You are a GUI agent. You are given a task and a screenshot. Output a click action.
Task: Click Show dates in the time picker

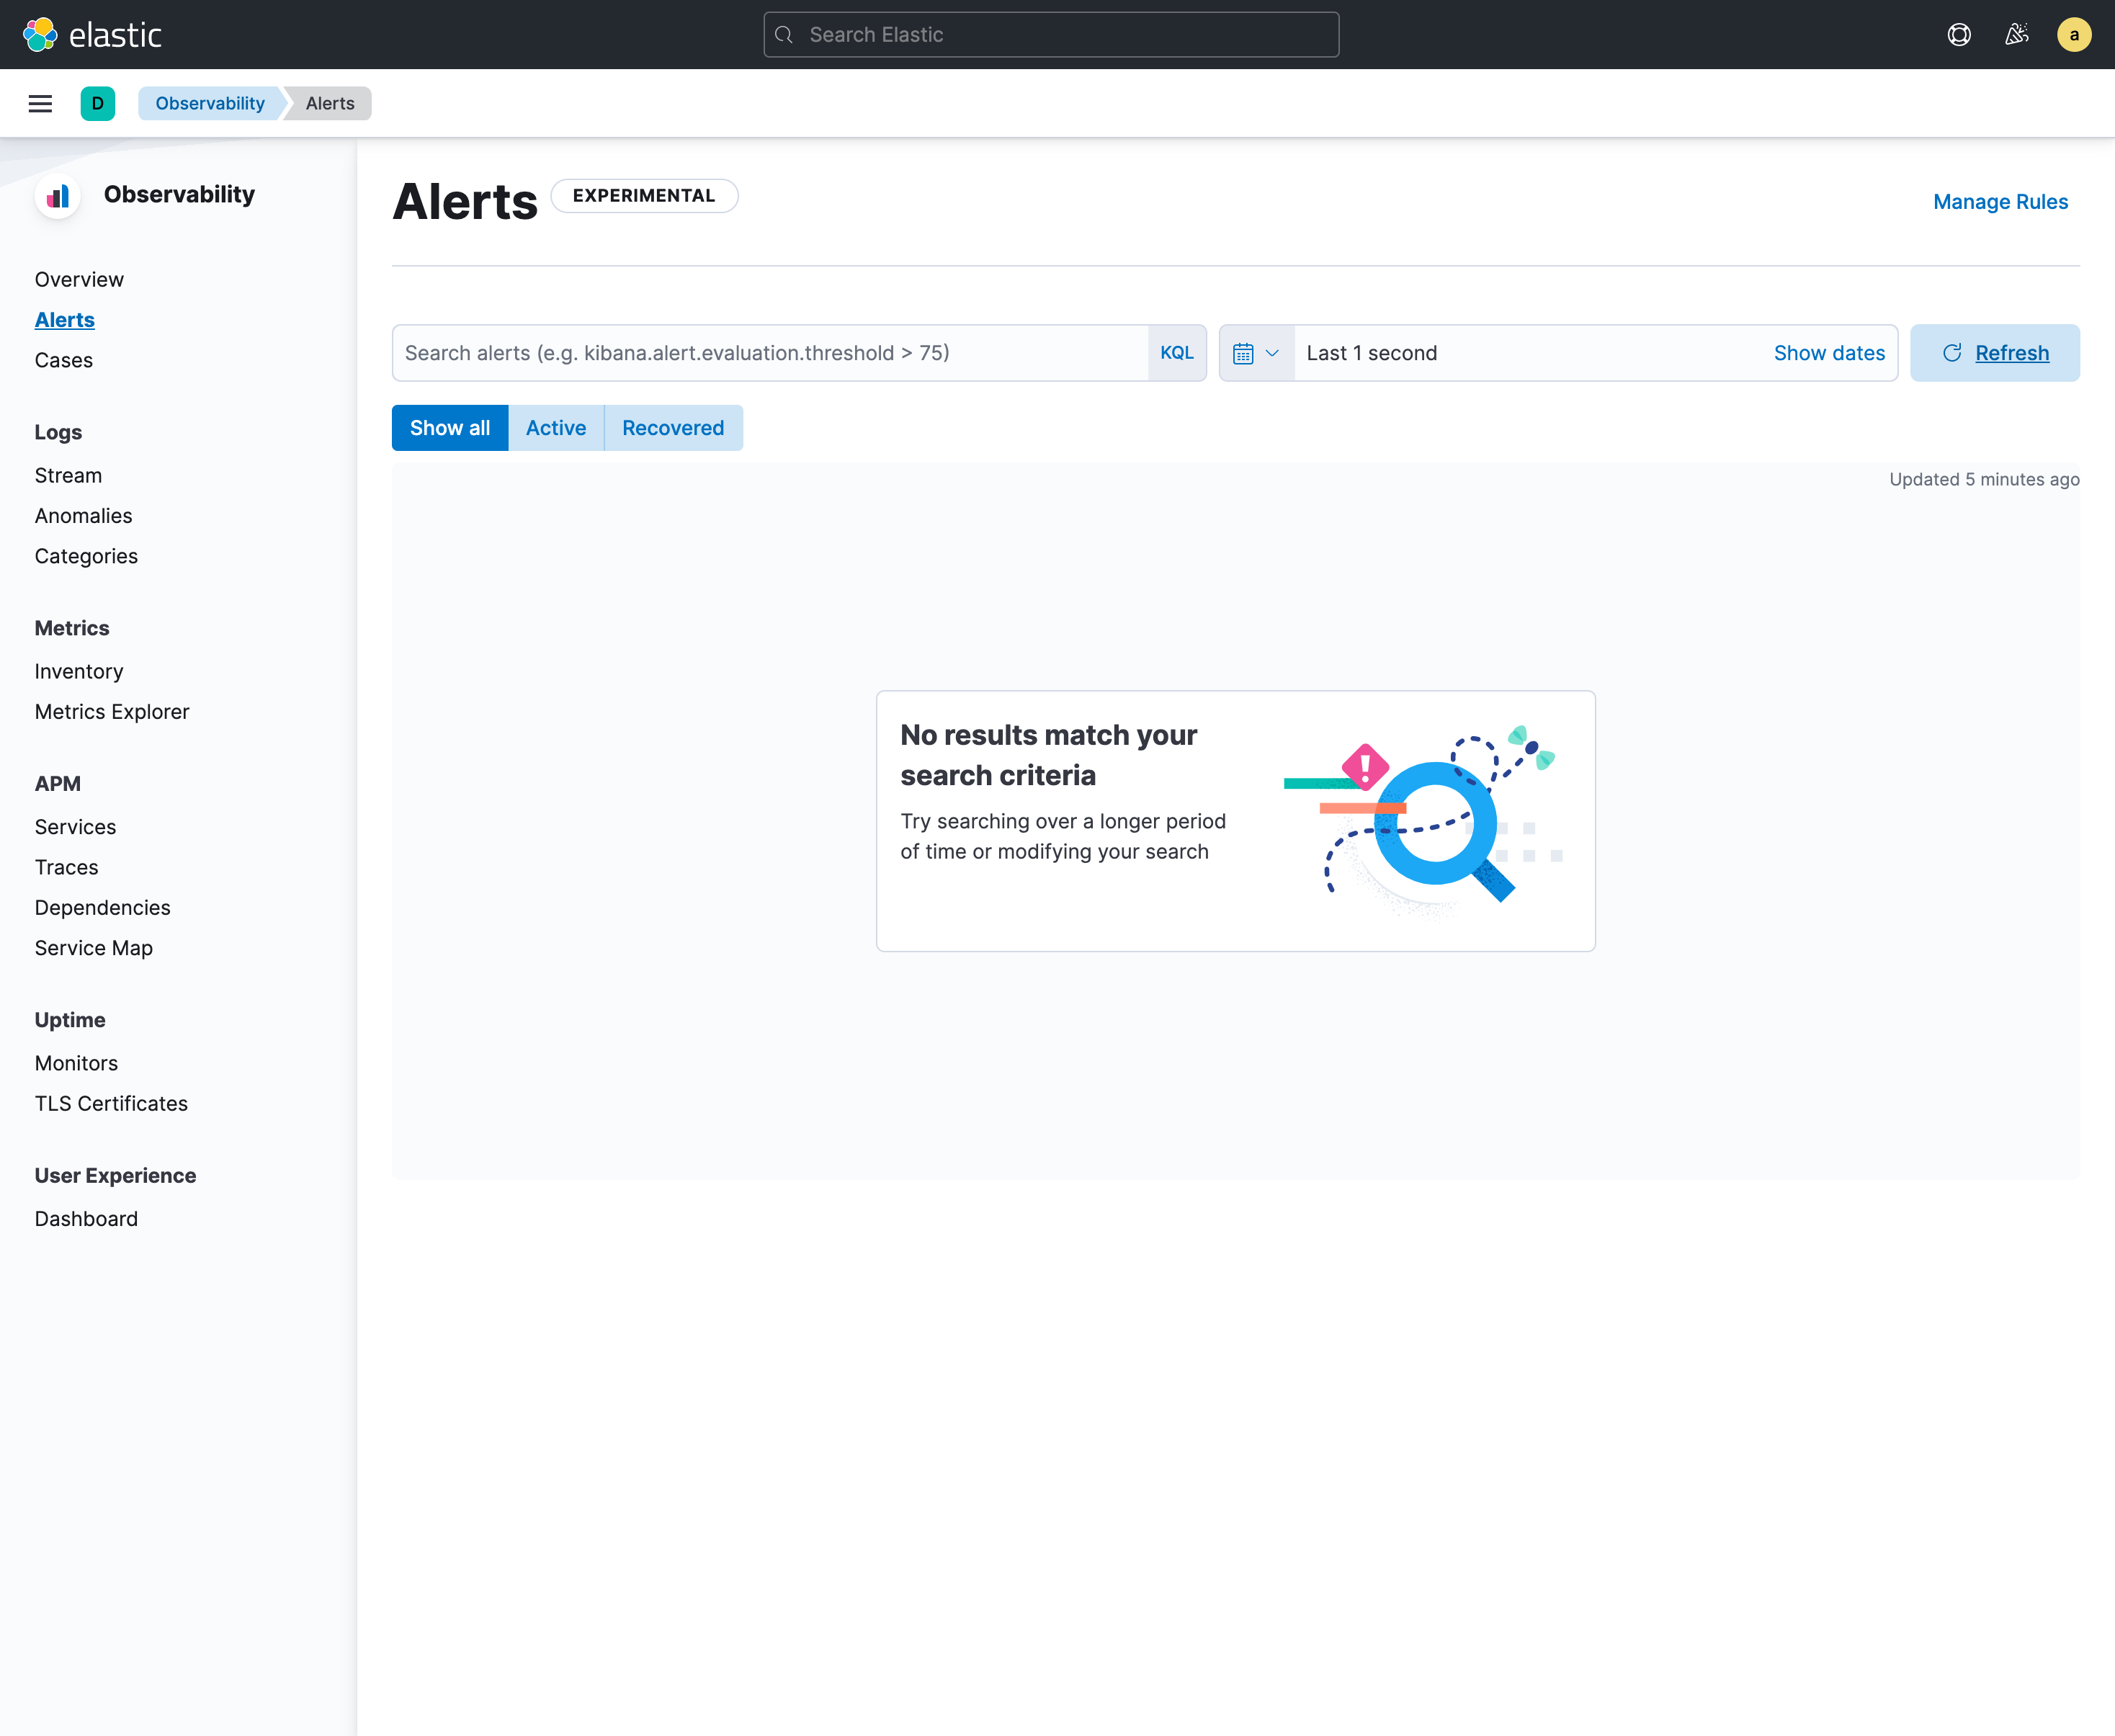1829,352
